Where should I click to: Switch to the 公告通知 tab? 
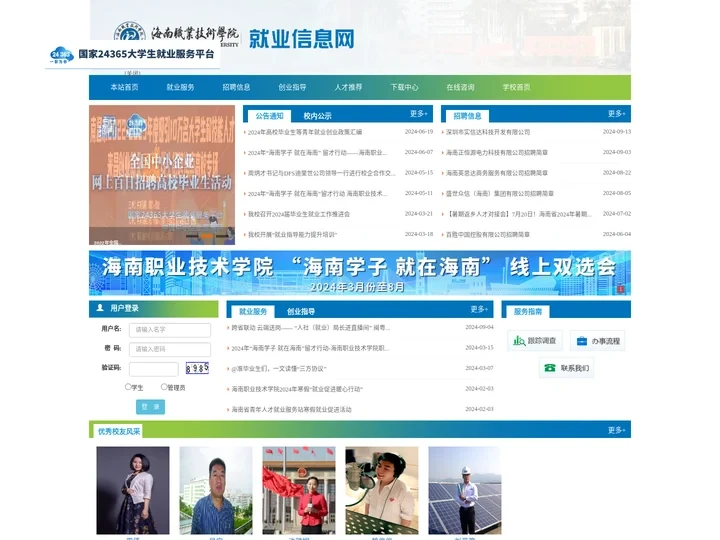(x=270, y=116)
